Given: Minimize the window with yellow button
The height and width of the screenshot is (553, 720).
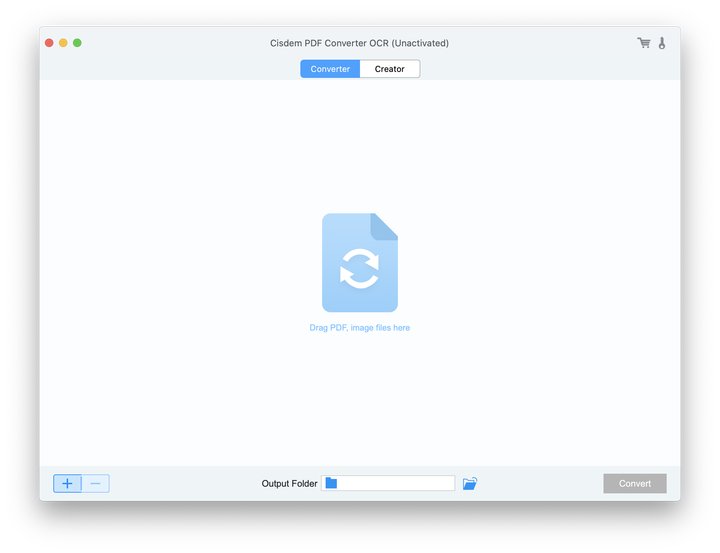Looking at the screenshot, I should click(x=63, y=43).
